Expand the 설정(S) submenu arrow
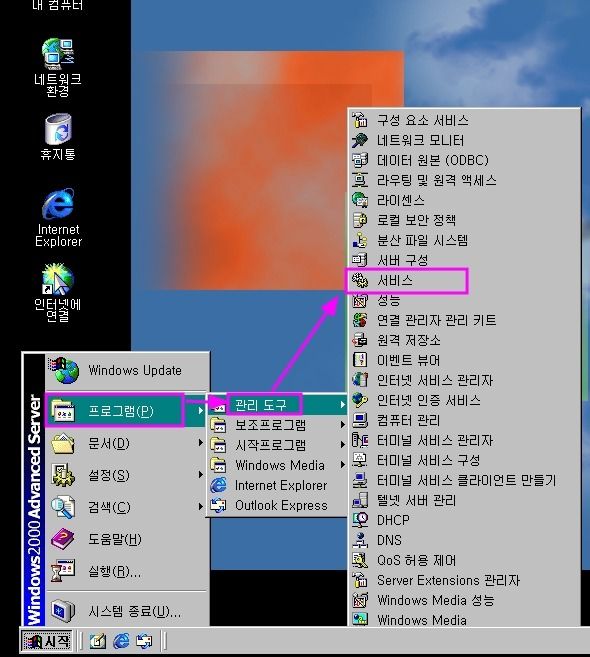590x657 pixels. coord(201,475)
